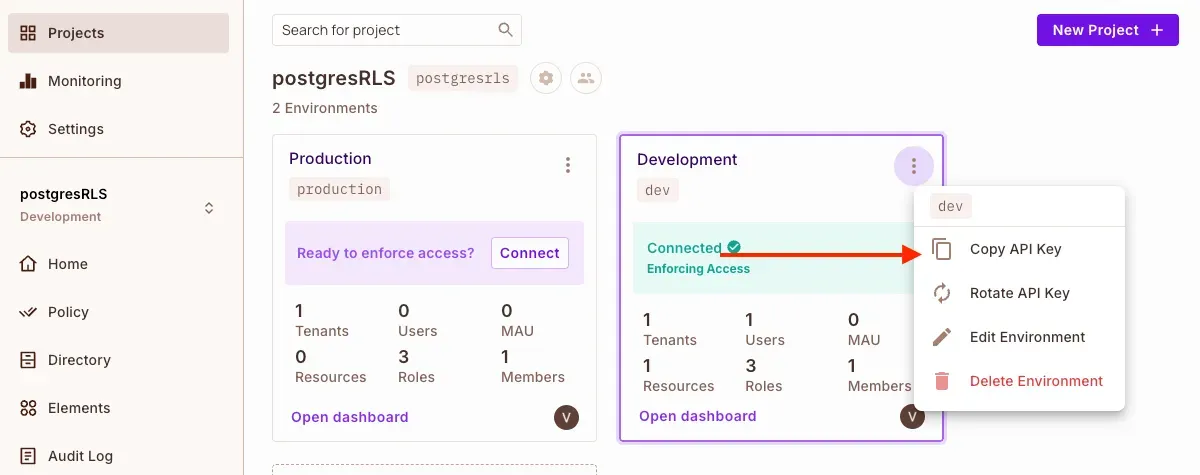Screen dimensions: 1200x475
Task: Click the rotate arrows icon in the menu
Action: 941,293
